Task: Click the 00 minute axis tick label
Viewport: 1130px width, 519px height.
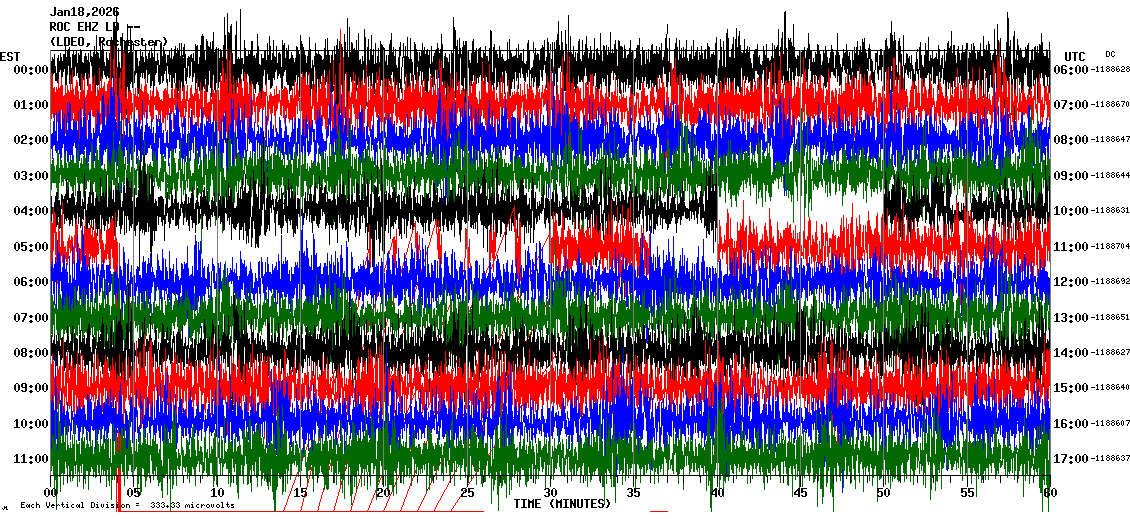Action: pyautogui.click(x=51, y=493)
